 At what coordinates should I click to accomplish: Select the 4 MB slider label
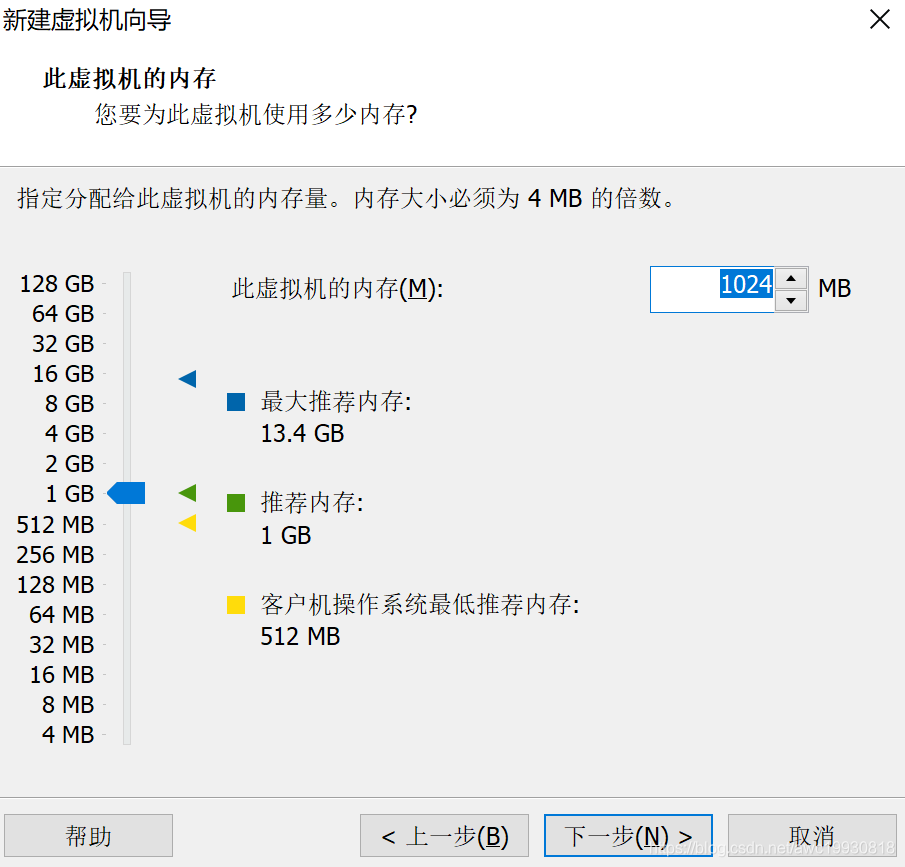[68, 735]
